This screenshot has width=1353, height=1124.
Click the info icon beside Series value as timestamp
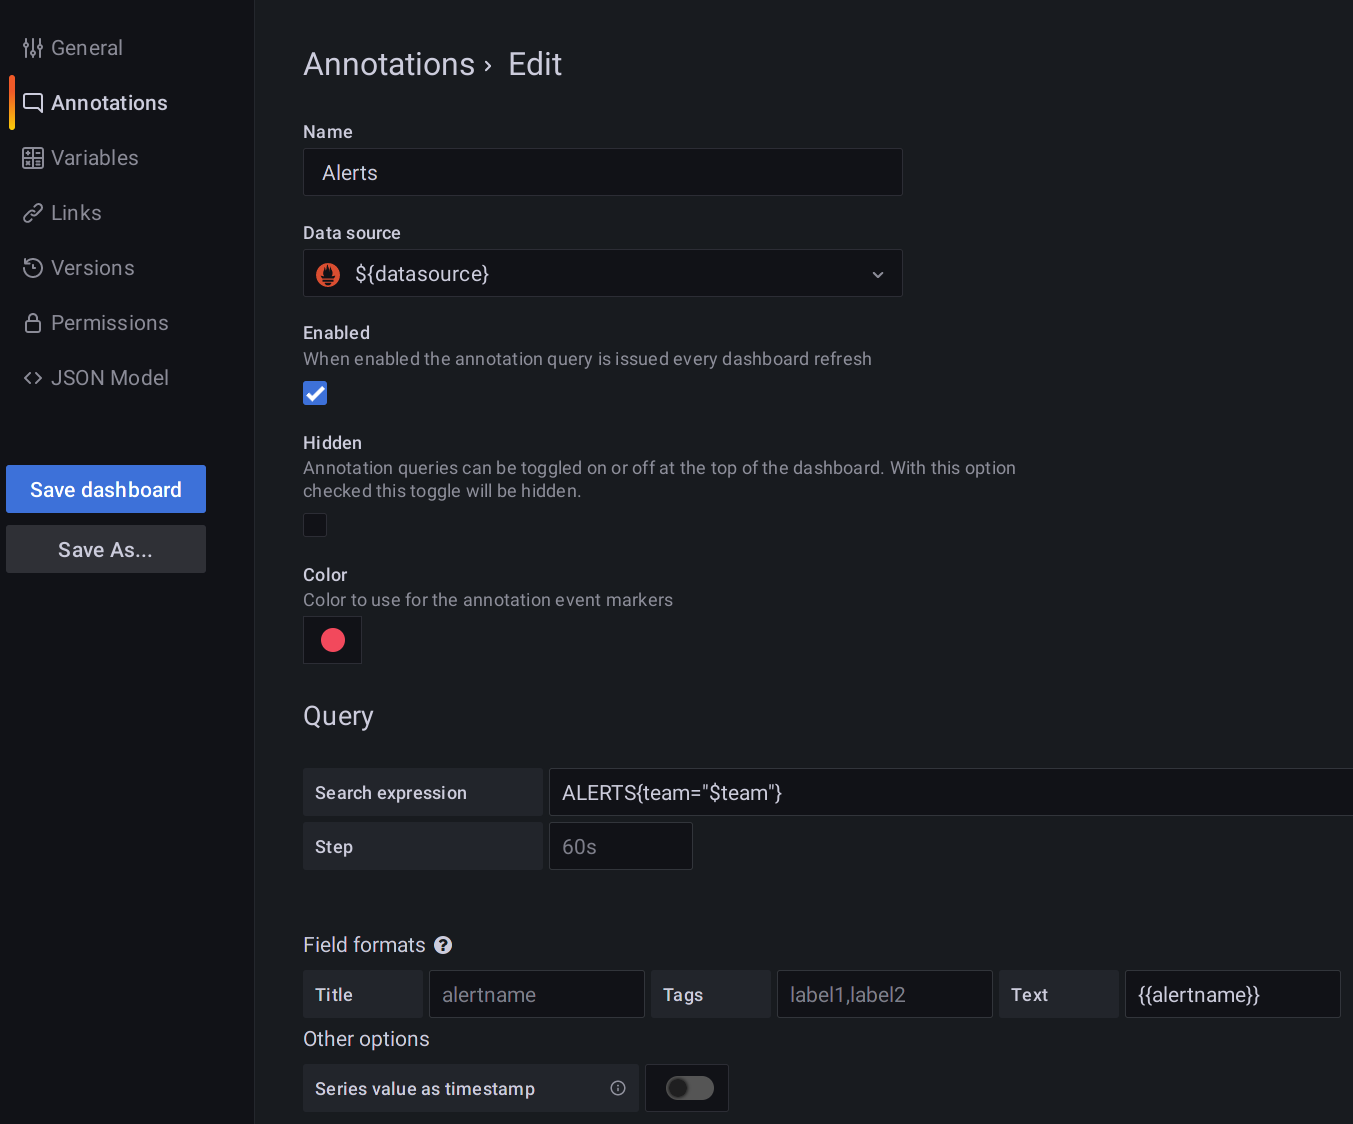[x=618, y=1088]
